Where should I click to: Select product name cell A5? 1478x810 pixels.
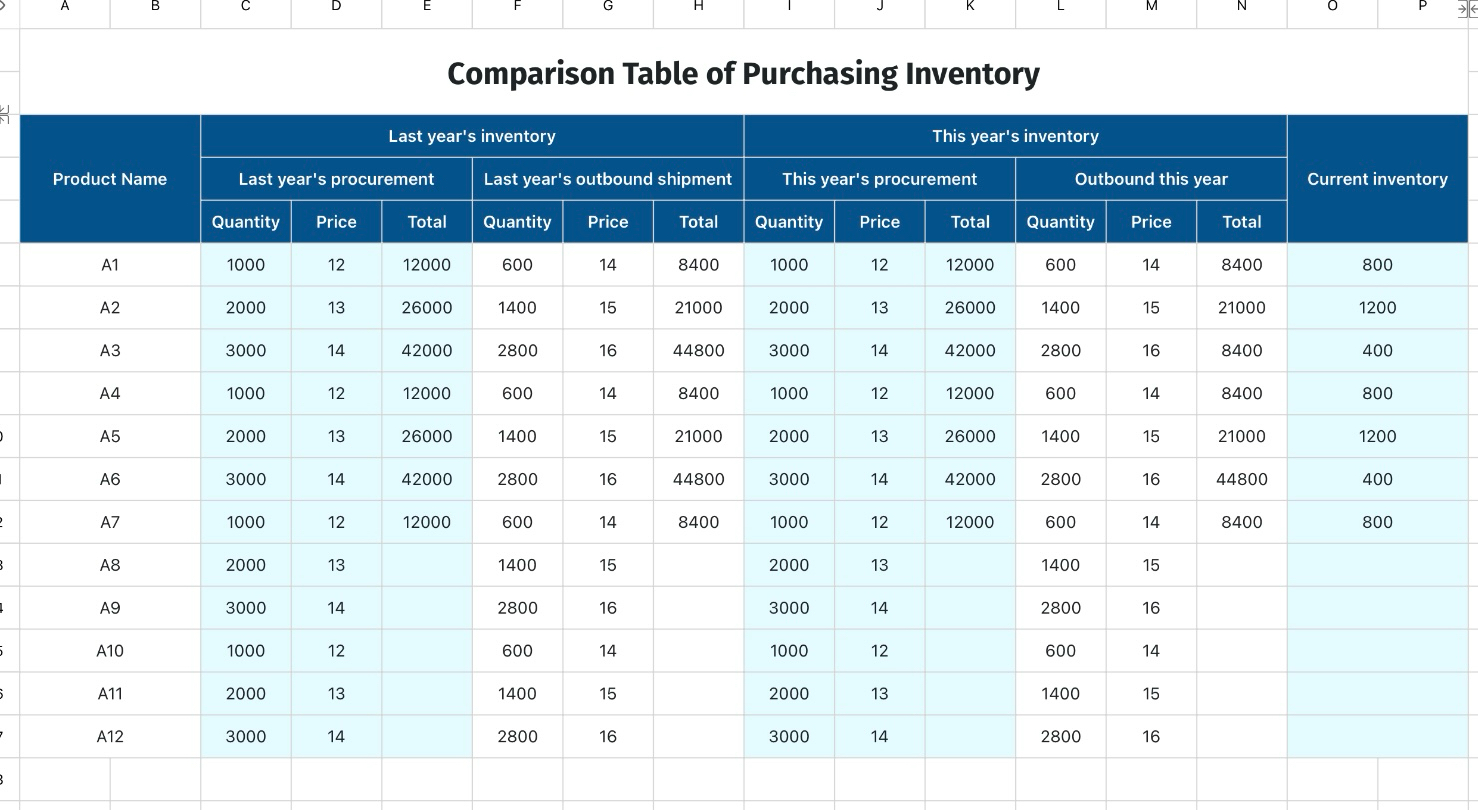110,437
